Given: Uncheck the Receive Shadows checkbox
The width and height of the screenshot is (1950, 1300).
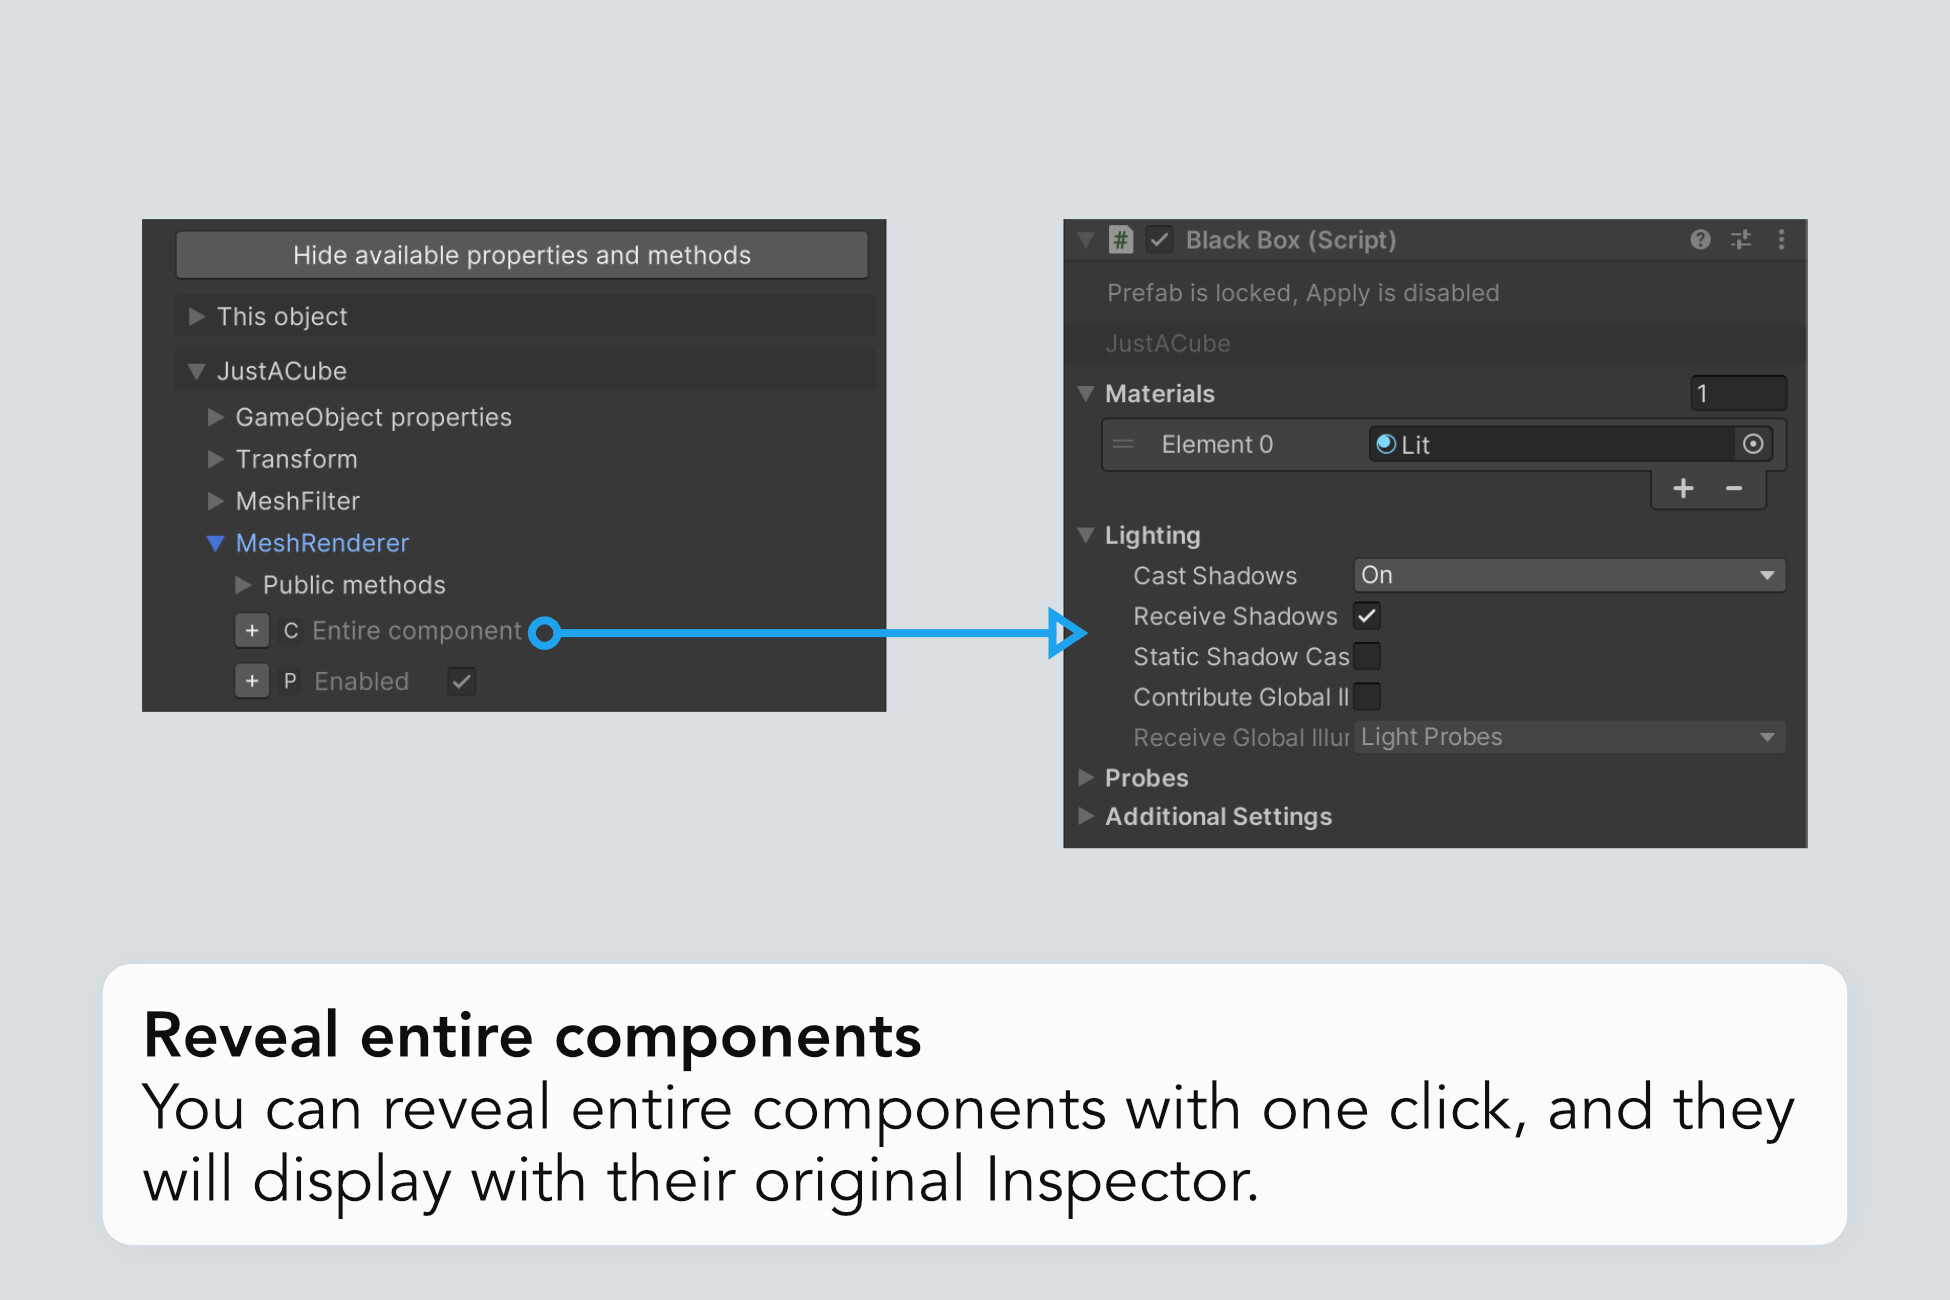Looking at the screenshot, I should click(1367, 616).
